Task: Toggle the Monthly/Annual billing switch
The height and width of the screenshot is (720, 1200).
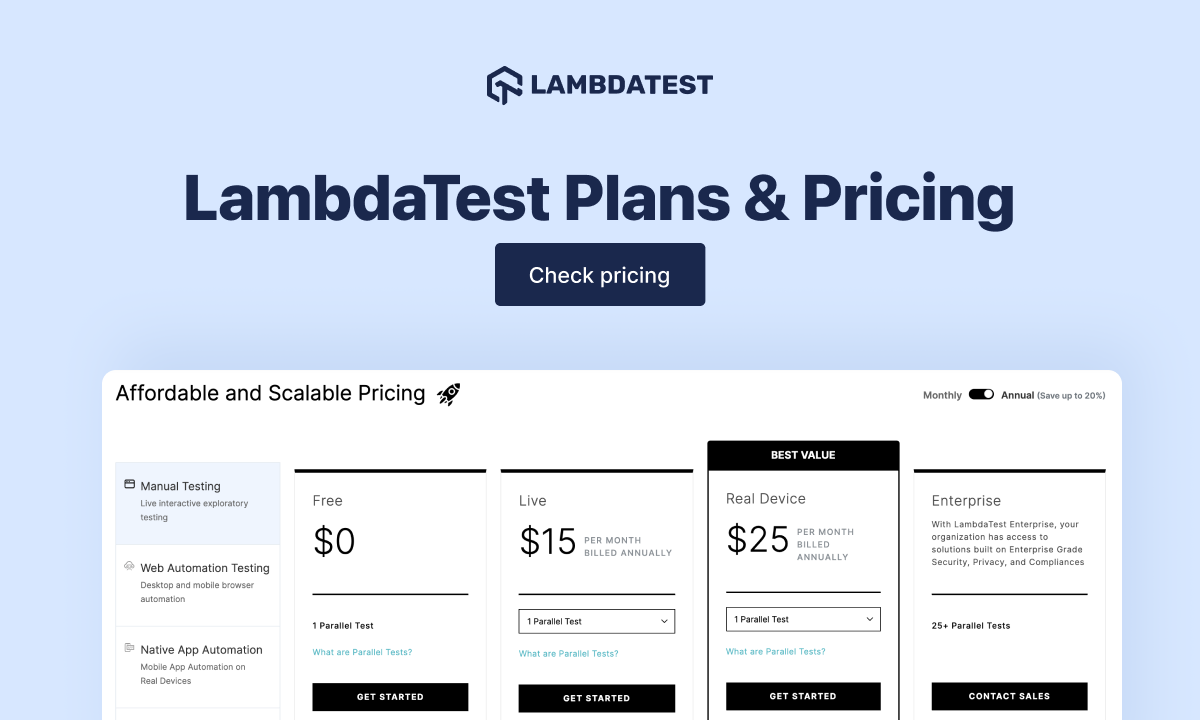Action: point(981,395)
